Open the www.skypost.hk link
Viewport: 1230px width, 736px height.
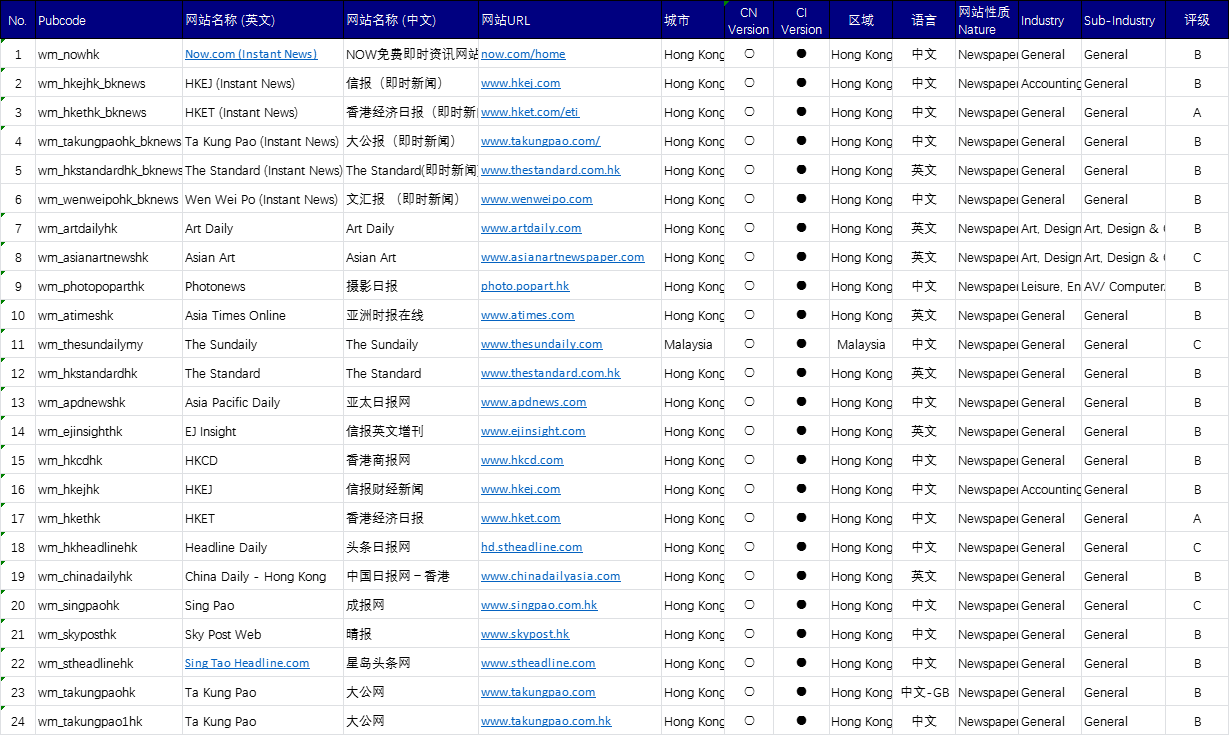[x=525, y=634]
